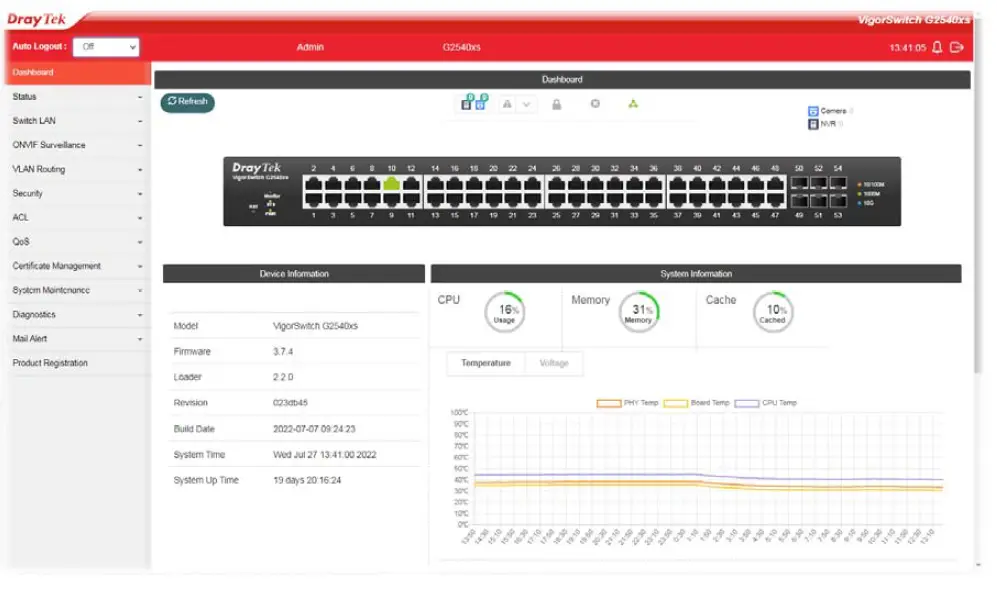Click the green topology icon on the dashboard toolbar

[634, 104]
